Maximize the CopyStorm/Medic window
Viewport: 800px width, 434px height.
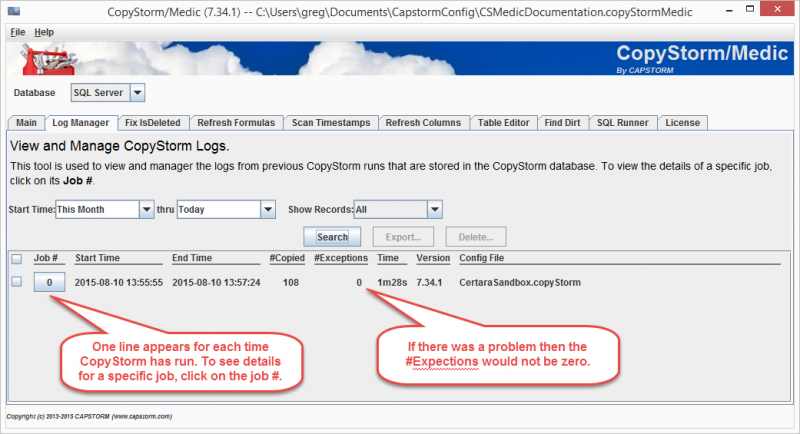[x=750, y=9]
